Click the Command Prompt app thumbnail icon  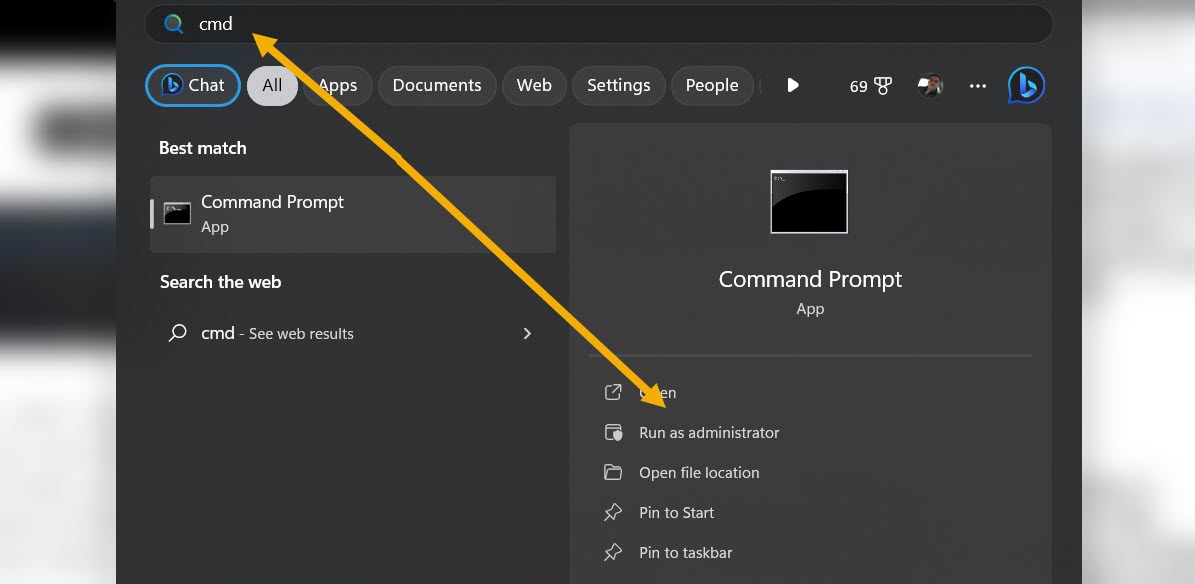pos(808,201)
